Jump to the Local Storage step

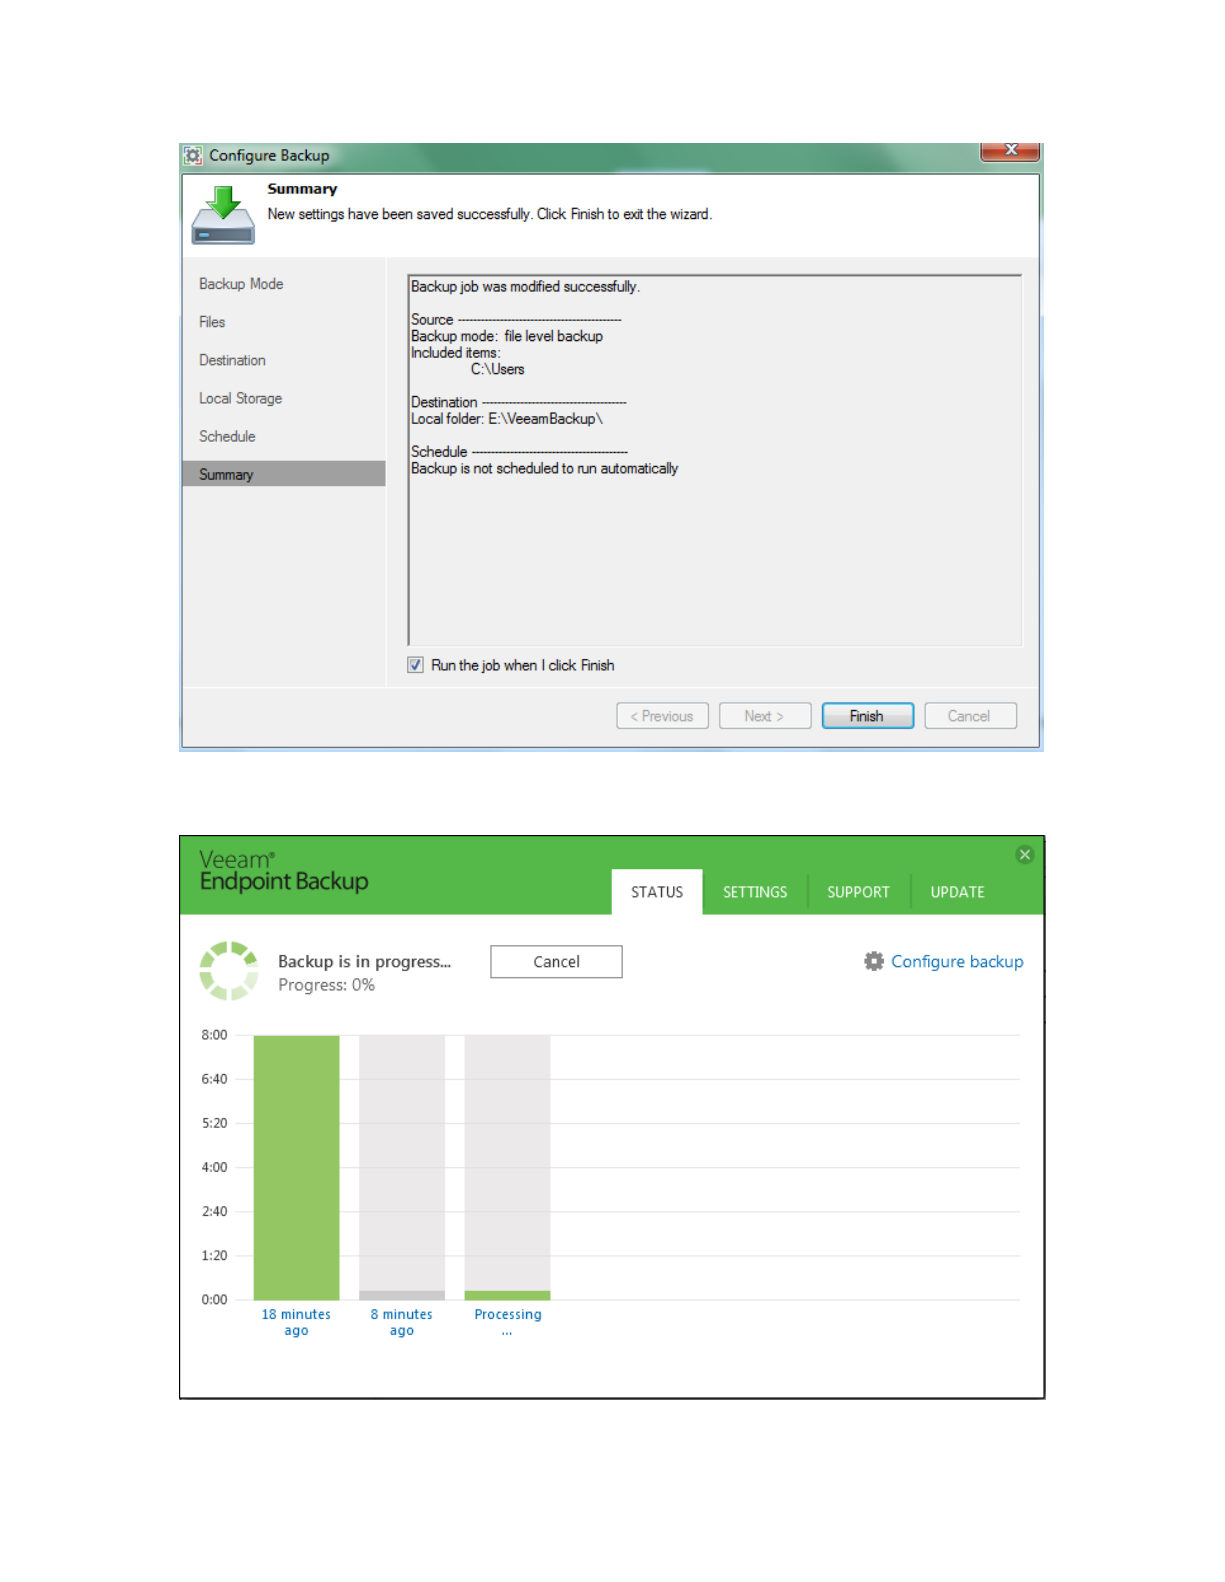240,398
